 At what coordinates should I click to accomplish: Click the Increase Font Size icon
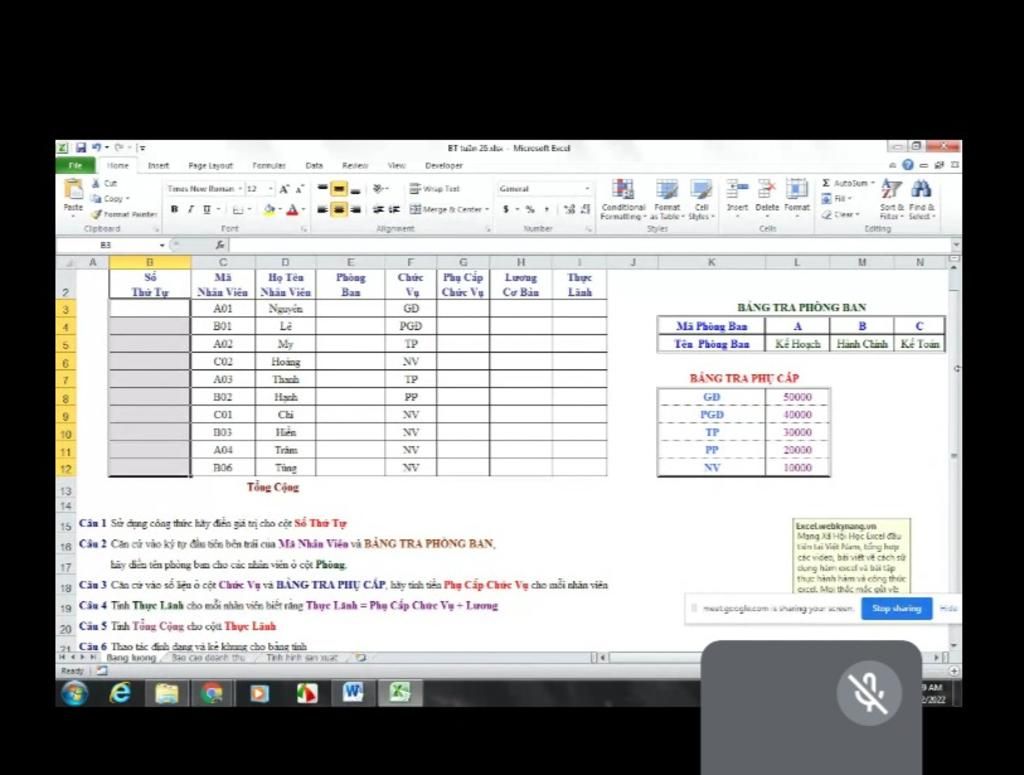pos(284,189)
